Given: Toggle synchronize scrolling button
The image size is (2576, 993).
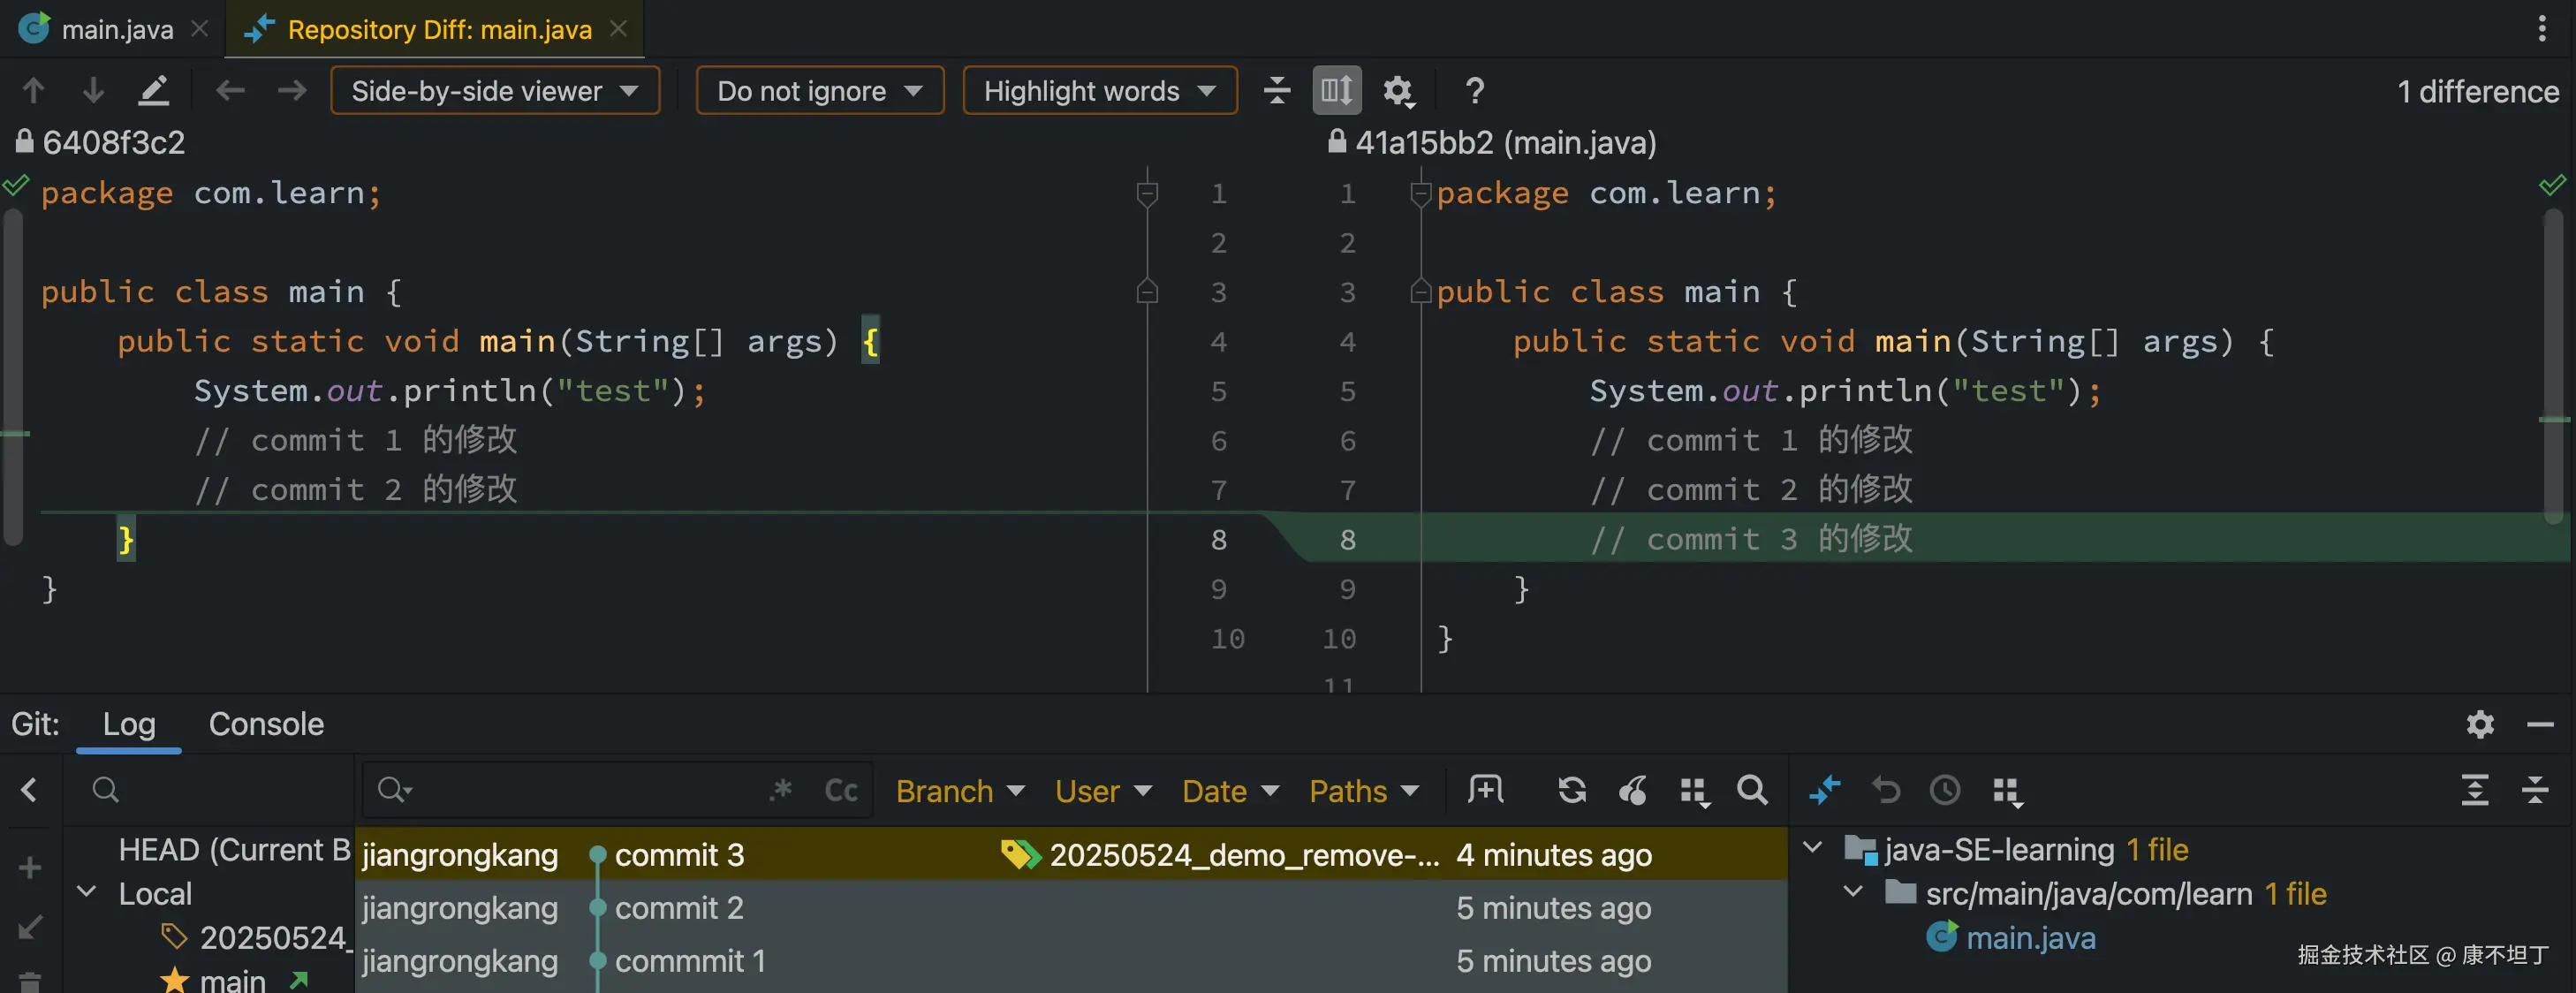Looking at the screenshot, I should tap(1337, 91).
